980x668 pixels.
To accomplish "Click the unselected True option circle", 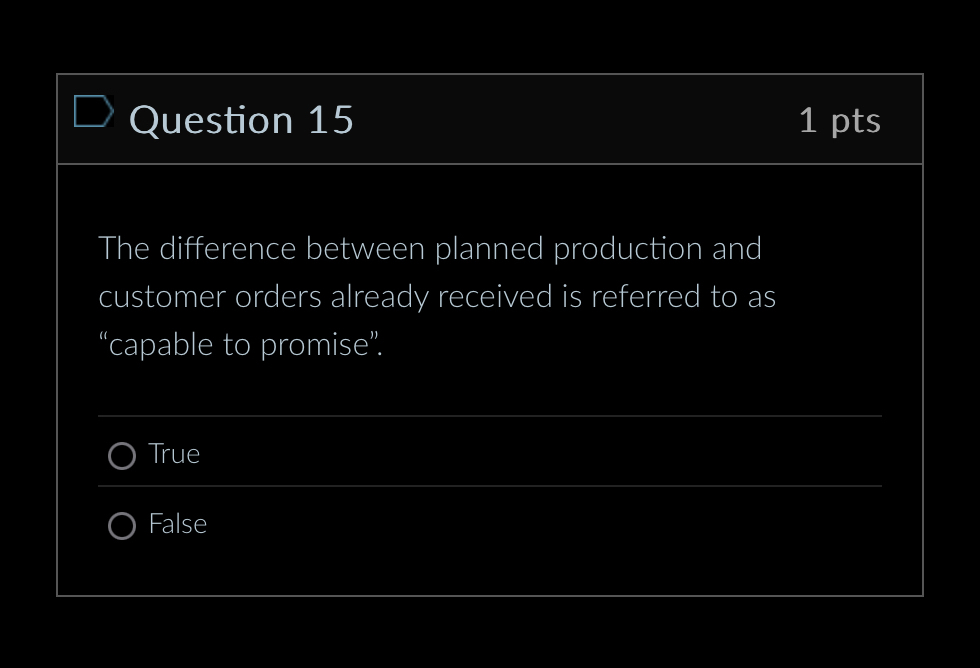I will 121,456.
